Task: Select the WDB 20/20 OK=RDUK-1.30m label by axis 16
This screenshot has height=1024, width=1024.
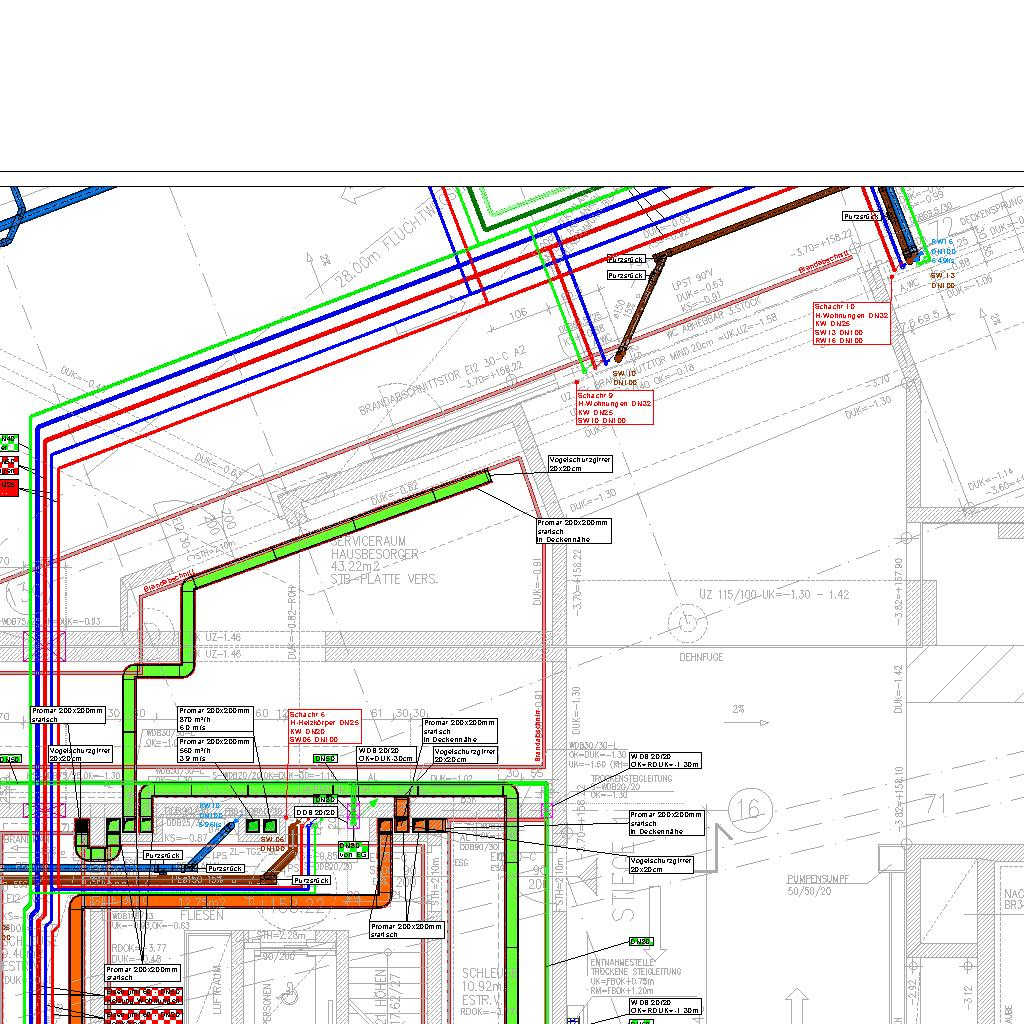Action: tap(665, 760)
